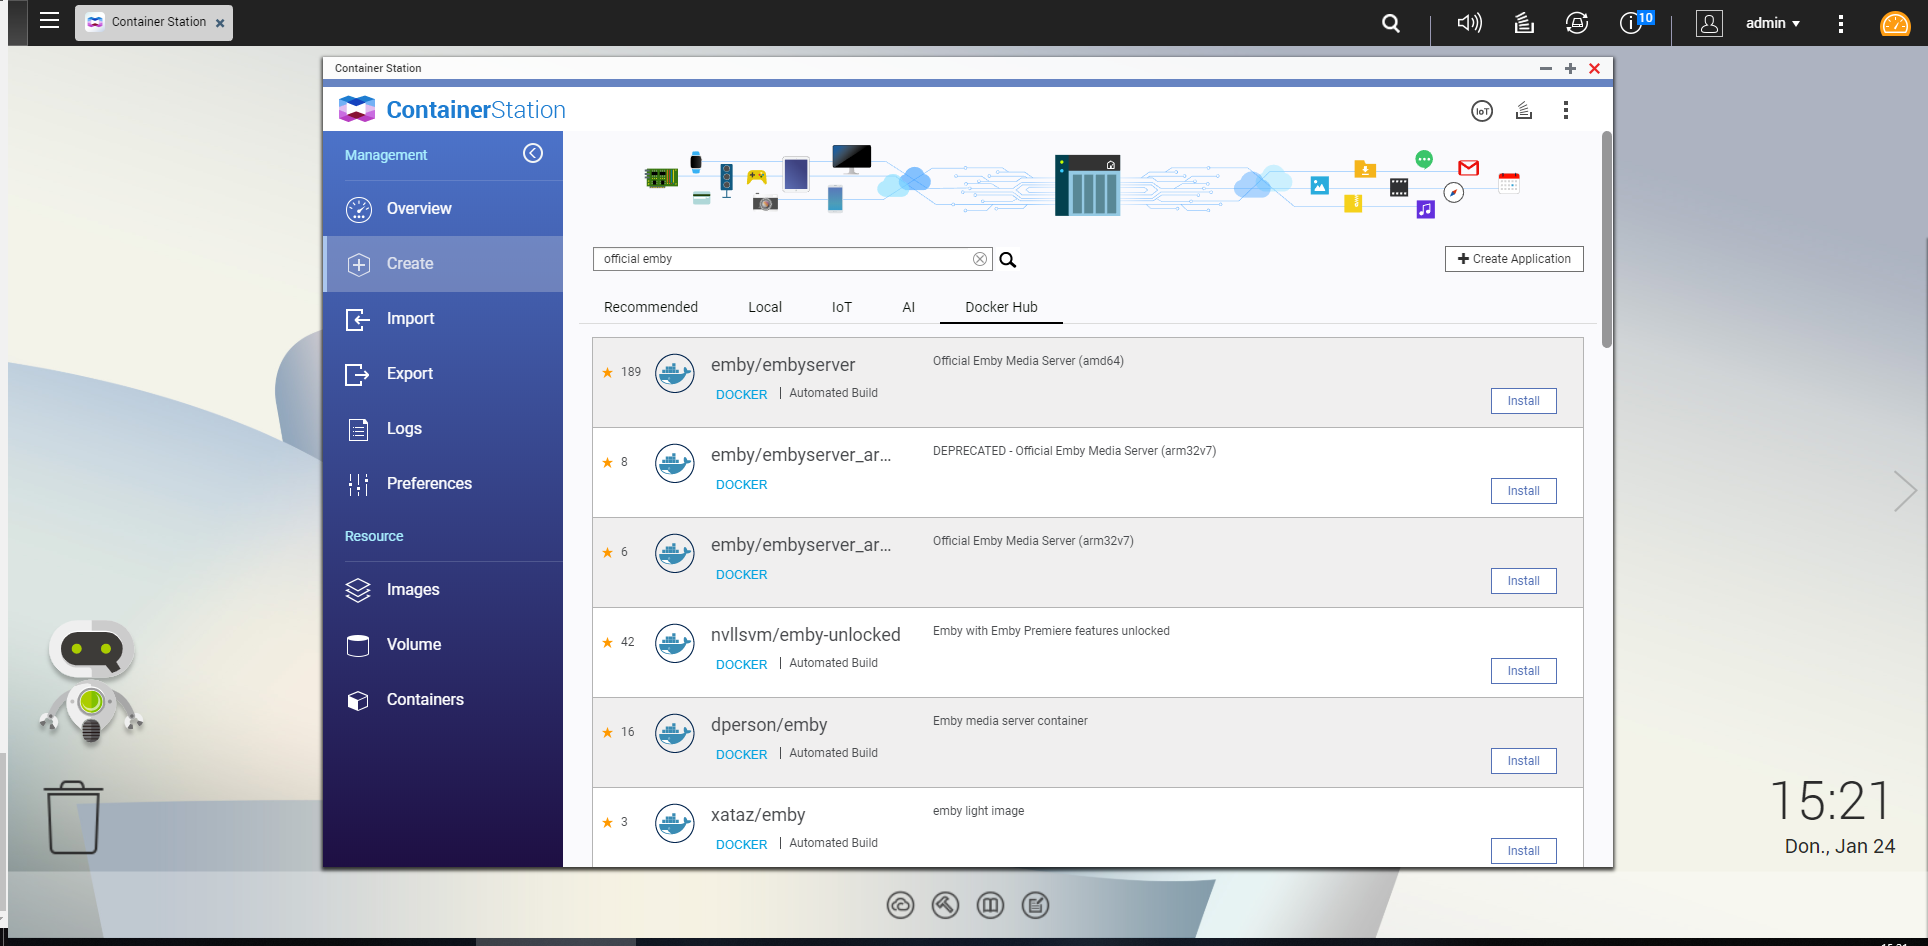Click the desktop search magnifier icon
The width and height of the screenshot is (1928, 946).
point(1391,23)
